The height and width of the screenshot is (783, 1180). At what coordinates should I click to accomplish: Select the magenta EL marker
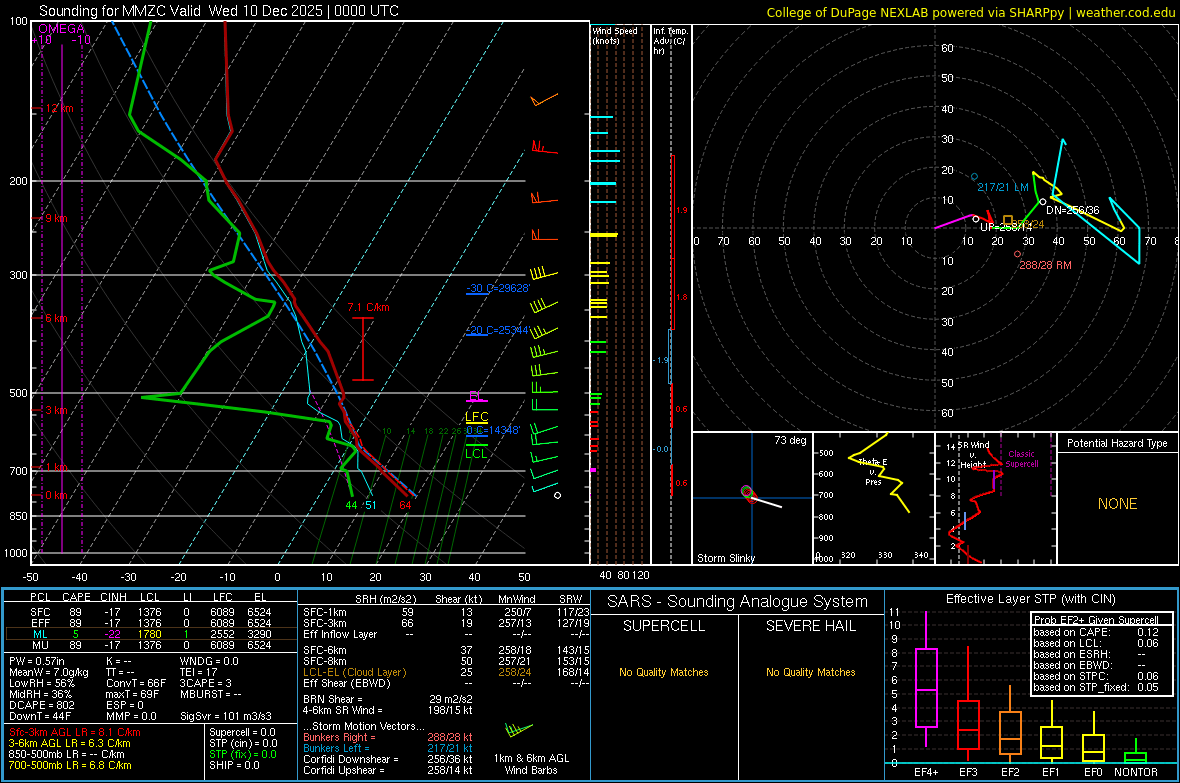coord(476,396)
